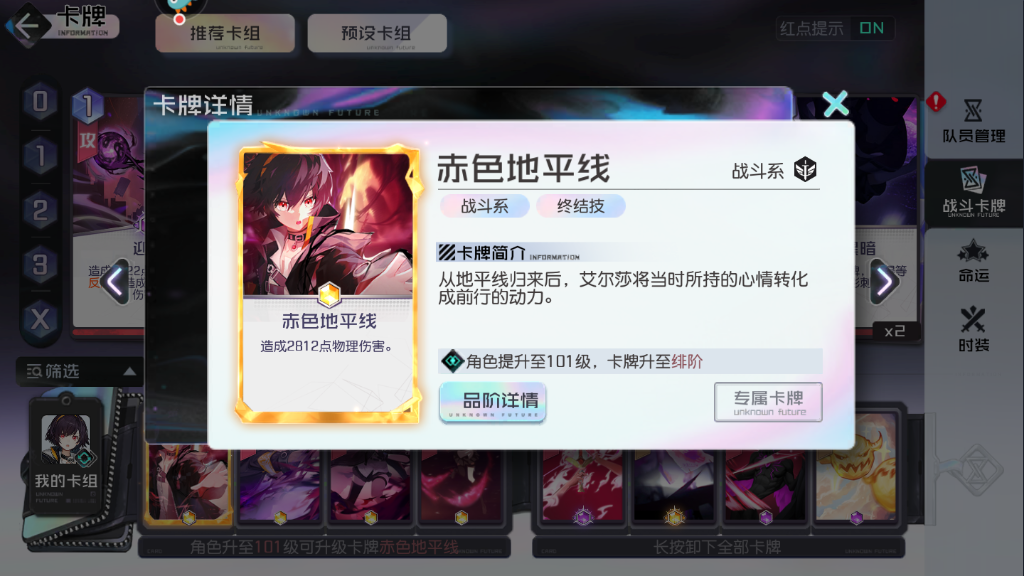This screenshot has width=1024, height=576.
Task: Show previous card with left chevron
Action: 115,282
